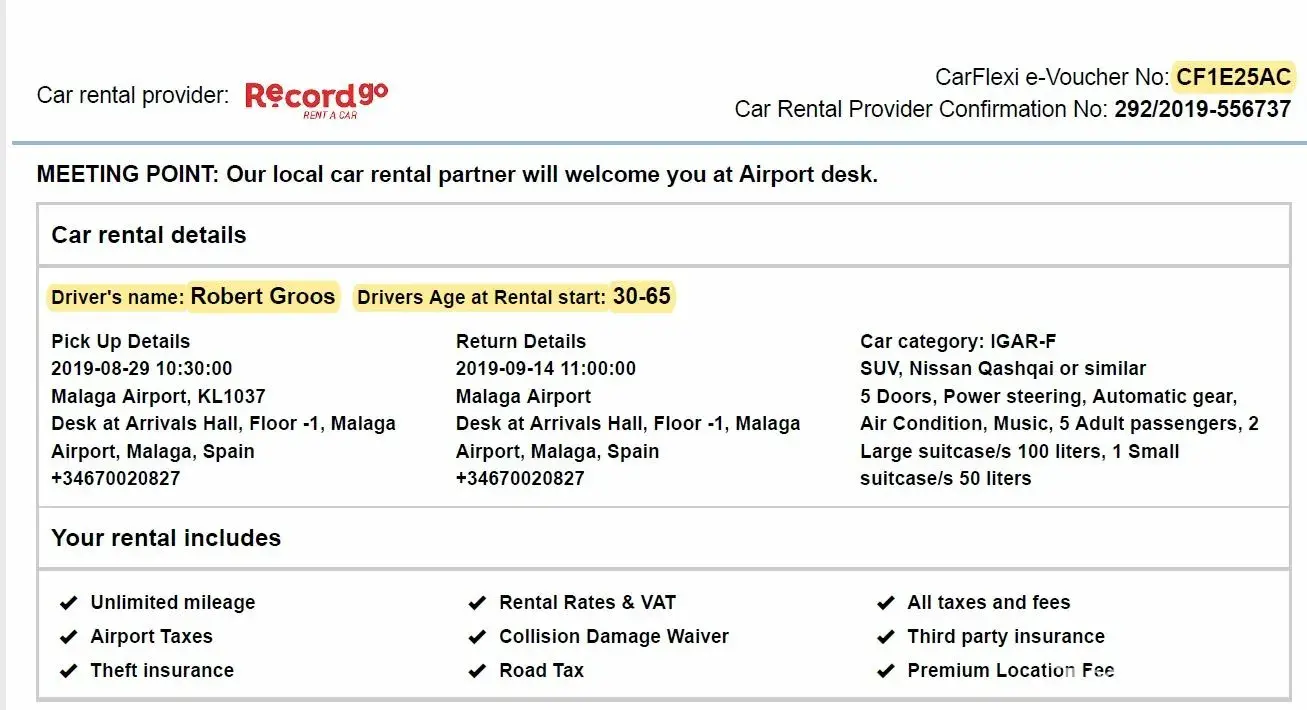Click the return details phone number
This screenshot has height=710, width=1307.
click(x=520, y=478)
